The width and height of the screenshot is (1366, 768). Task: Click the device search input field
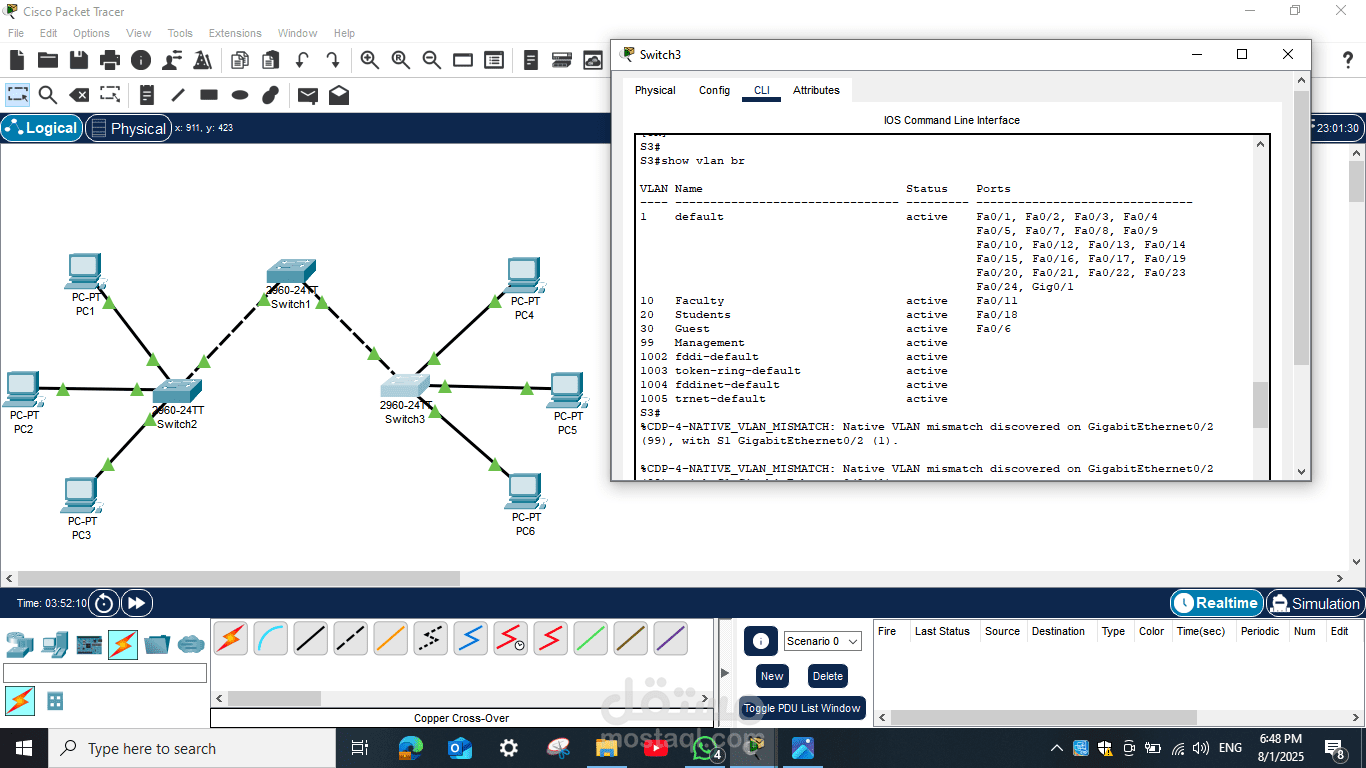click(x=105, y=673)
